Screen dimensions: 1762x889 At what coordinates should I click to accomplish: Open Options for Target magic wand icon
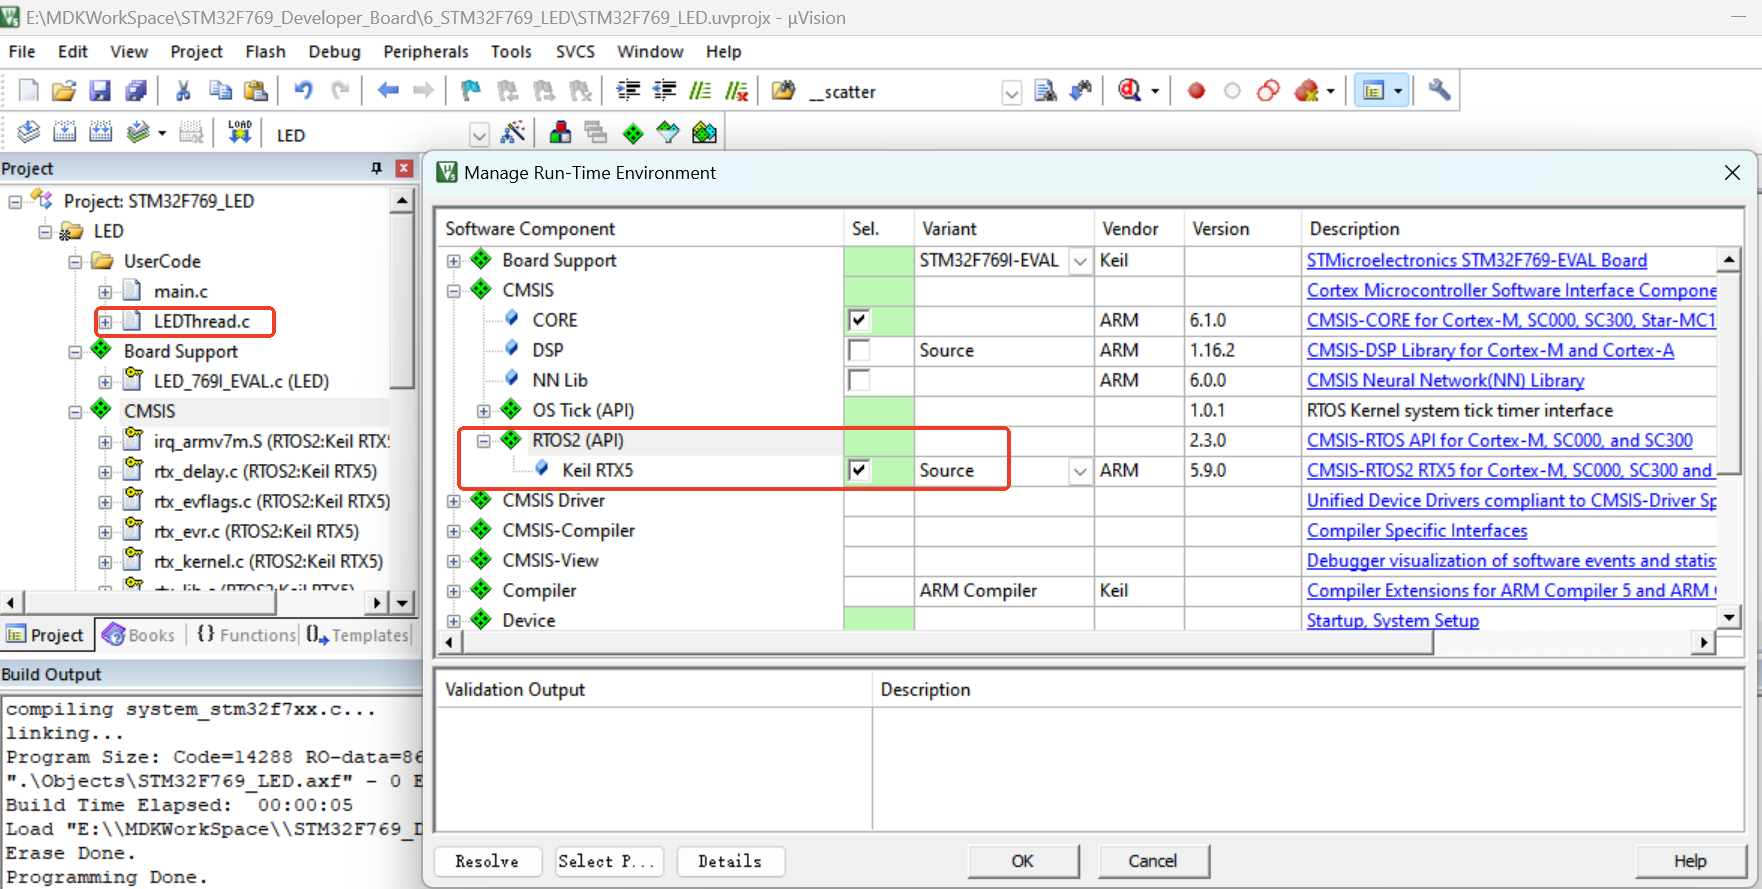[x=513, y=133]
